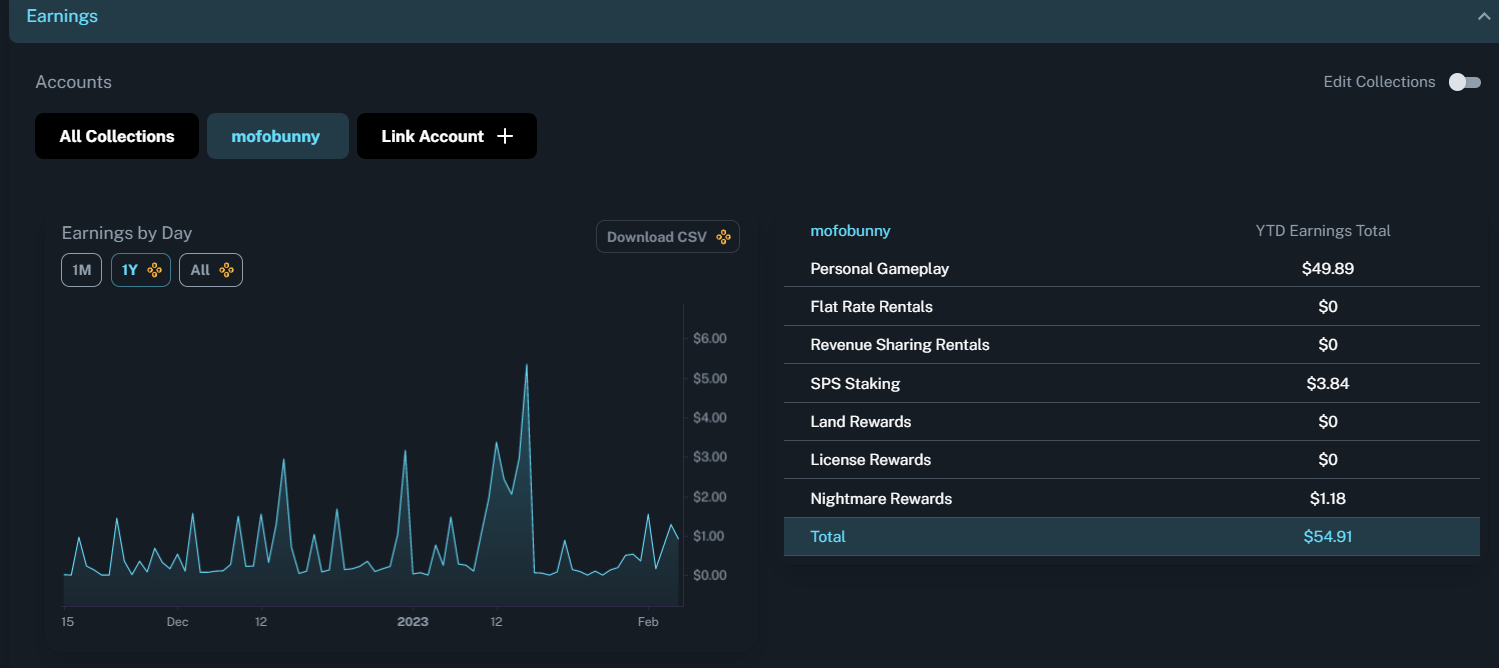Click the premium badge icon on 1Y
1499x668 pixels.
coord(155,270)
